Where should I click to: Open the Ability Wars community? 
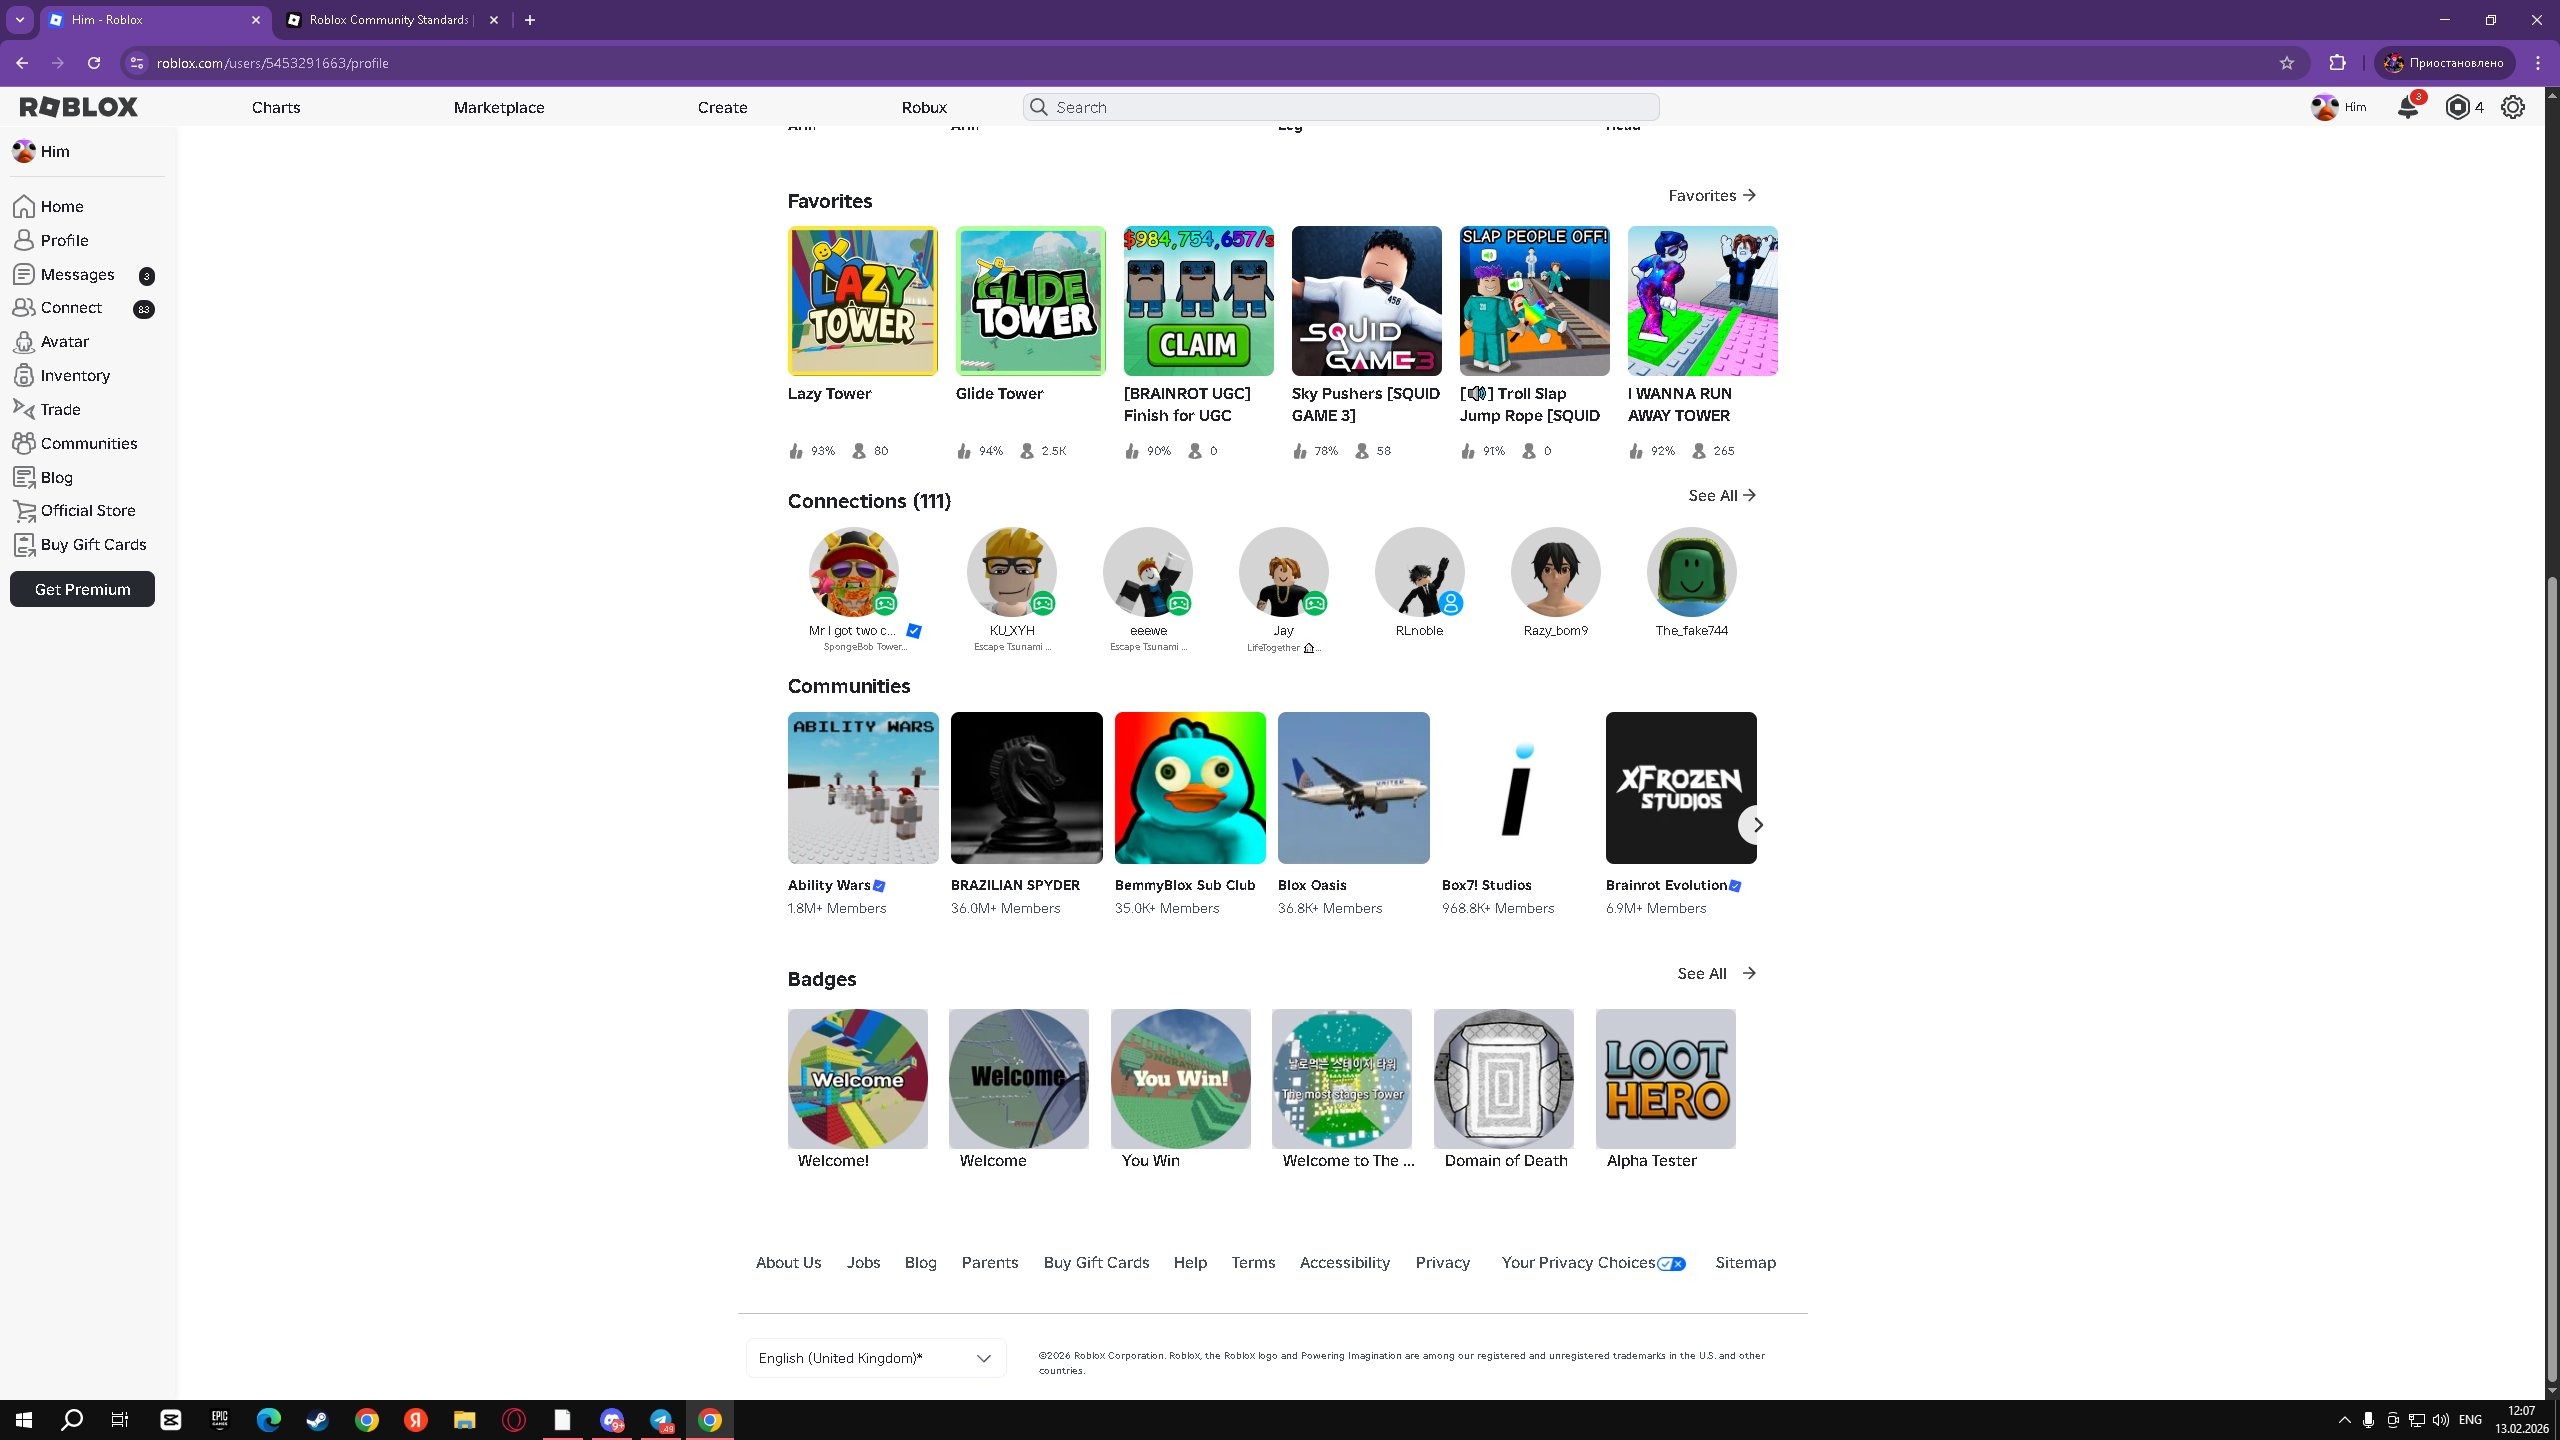[x=862, y=788]
